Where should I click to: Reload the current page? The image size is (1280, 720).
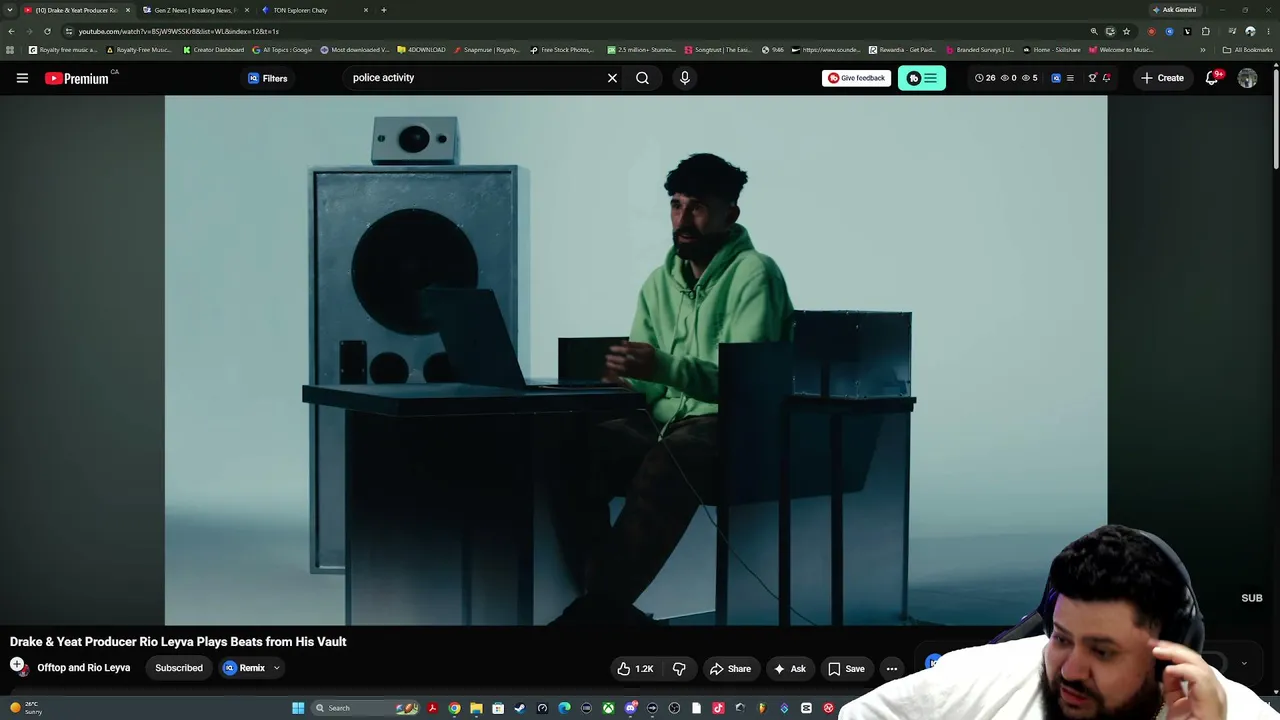(47, 31)
